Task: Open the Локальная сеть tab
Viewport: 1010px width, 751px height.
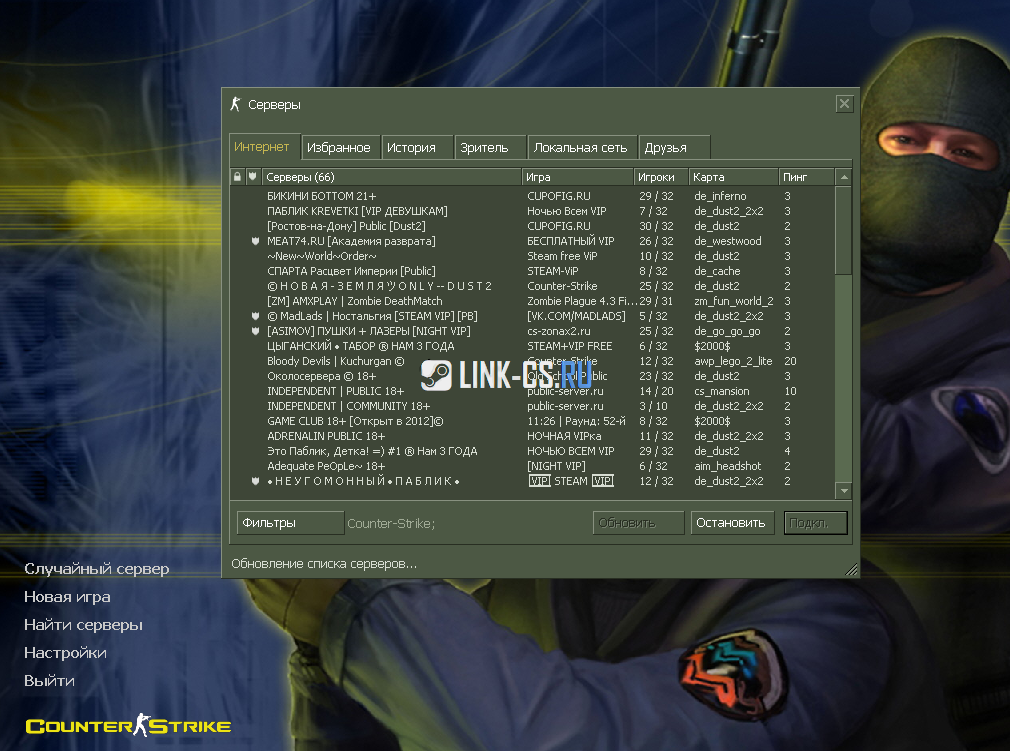Action: click(x=580, y=147)
